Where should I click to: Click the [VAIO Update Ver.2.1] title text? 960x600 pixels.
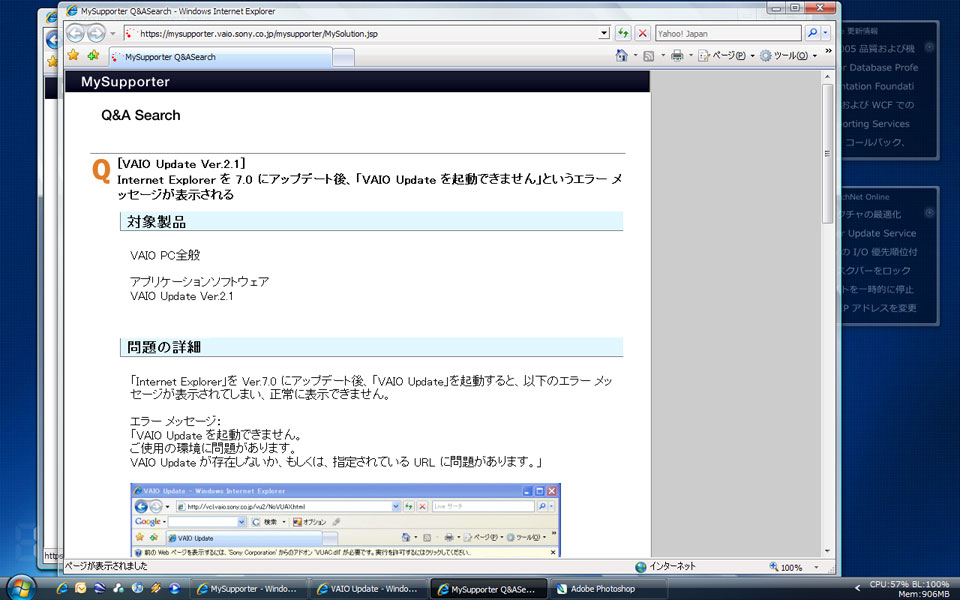(181, 164)
